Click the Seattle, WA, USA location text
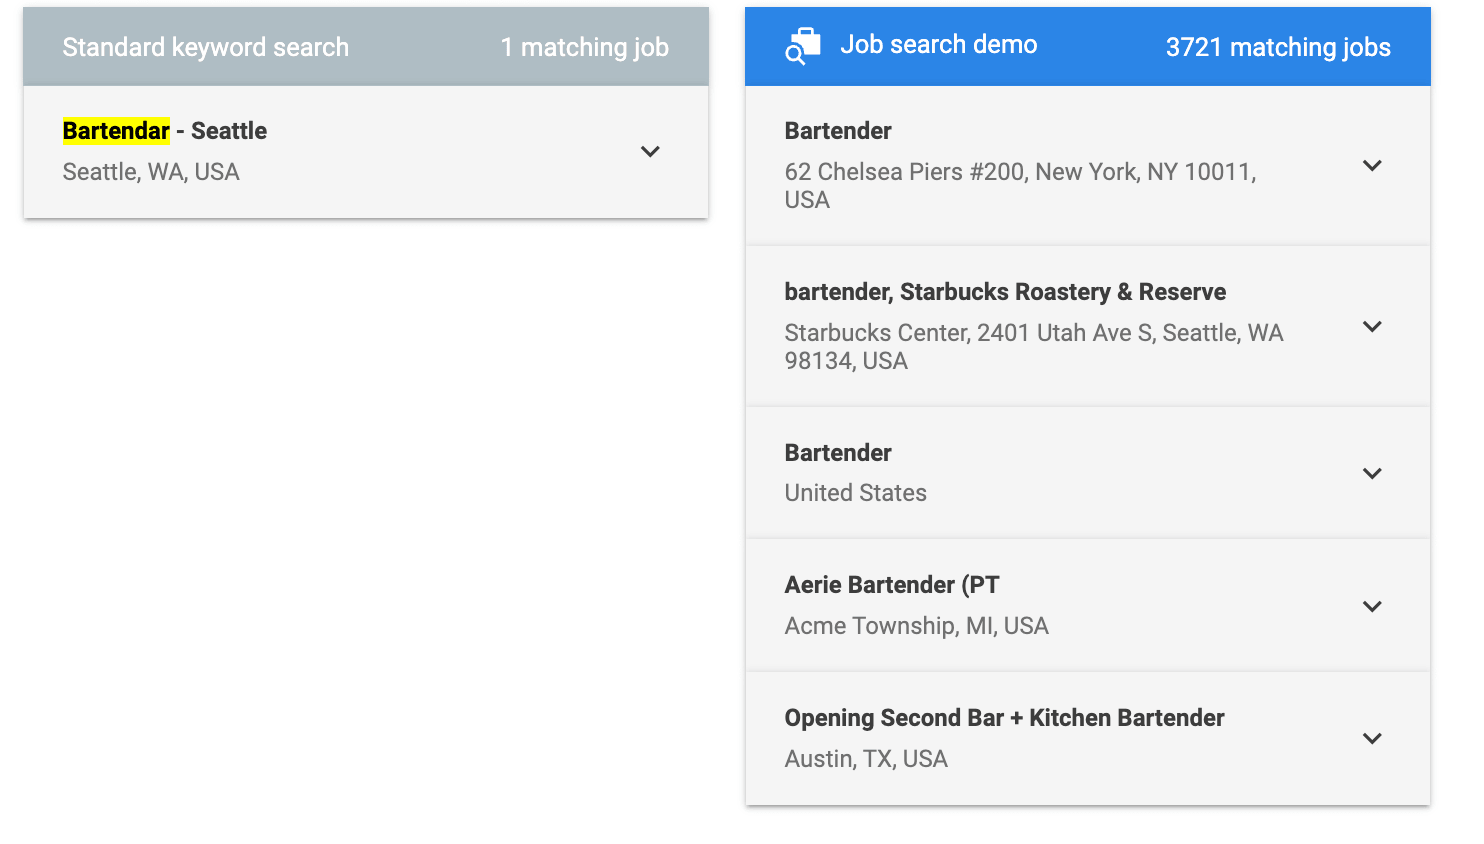The width and height of the screenshot is (1484, 844). (x=151, y=172)
